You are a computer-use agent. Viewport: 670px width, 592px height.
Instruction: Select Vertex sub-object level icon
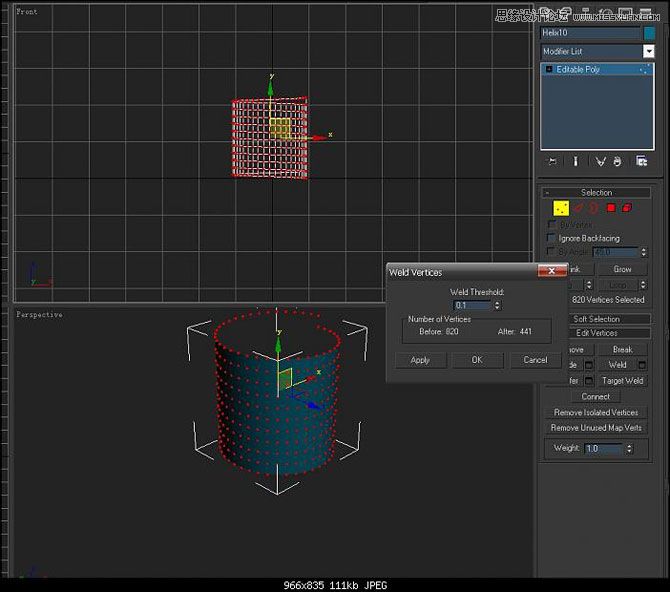561,208
